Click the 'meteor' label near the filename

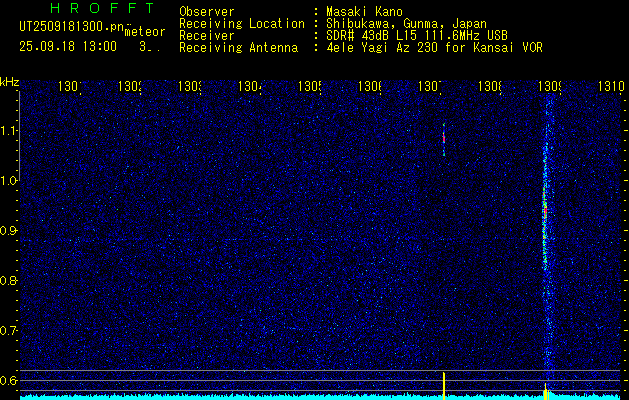coord(145,31)
